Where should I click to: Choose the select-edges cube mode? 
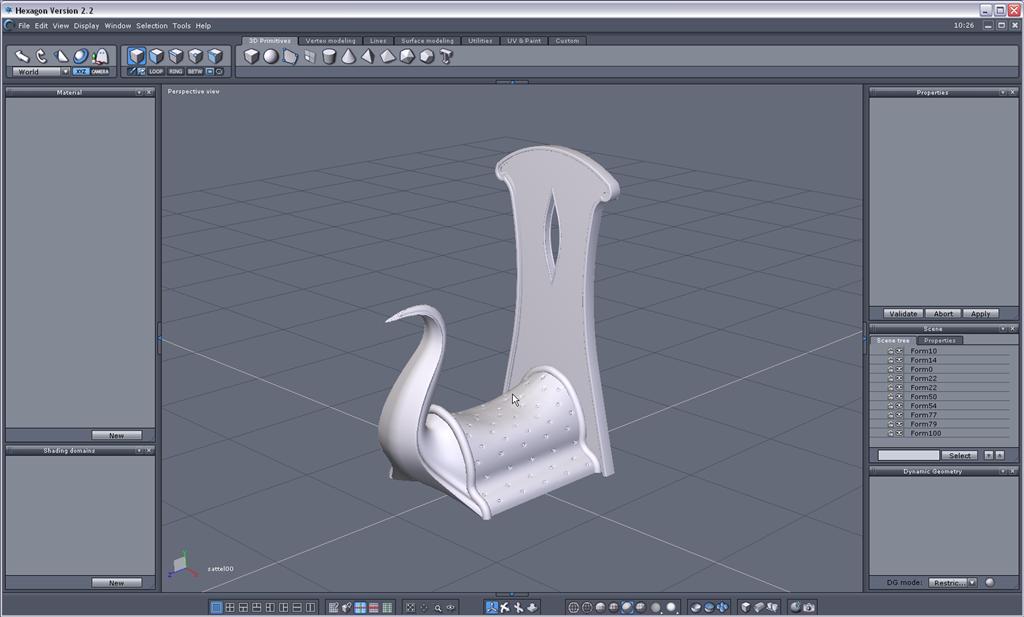[x=176, y=56]
